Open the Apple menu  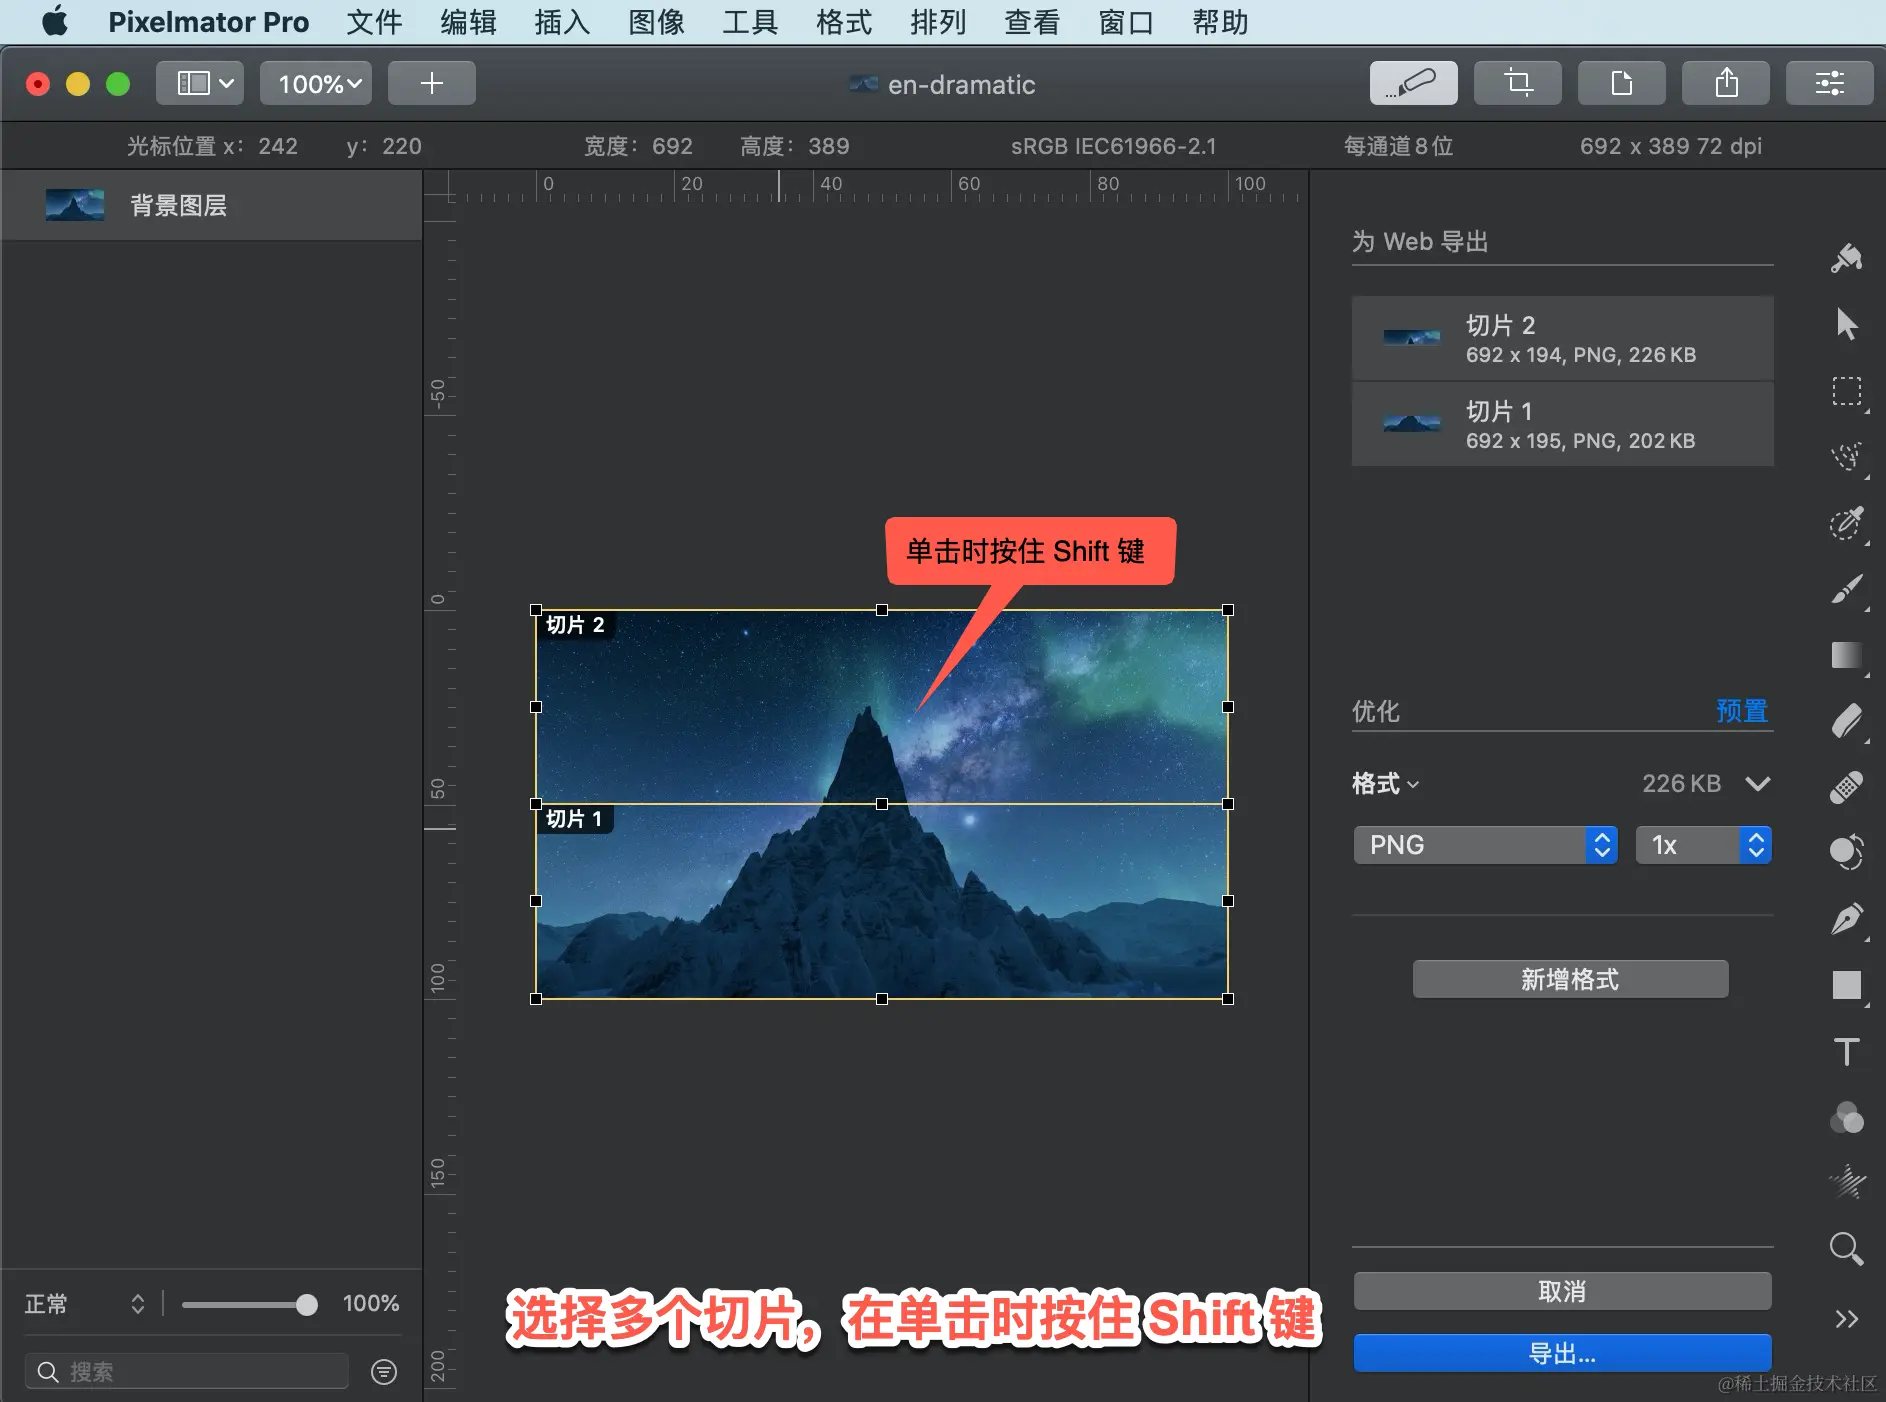tap(55, 22)
